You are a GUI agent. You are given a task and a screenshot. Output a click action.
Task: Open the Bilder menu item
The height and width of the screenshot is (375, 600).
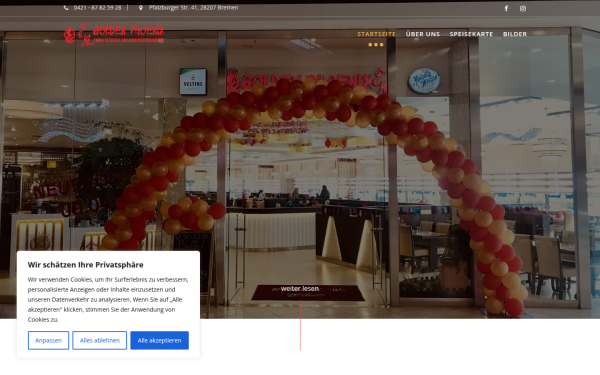515,34
